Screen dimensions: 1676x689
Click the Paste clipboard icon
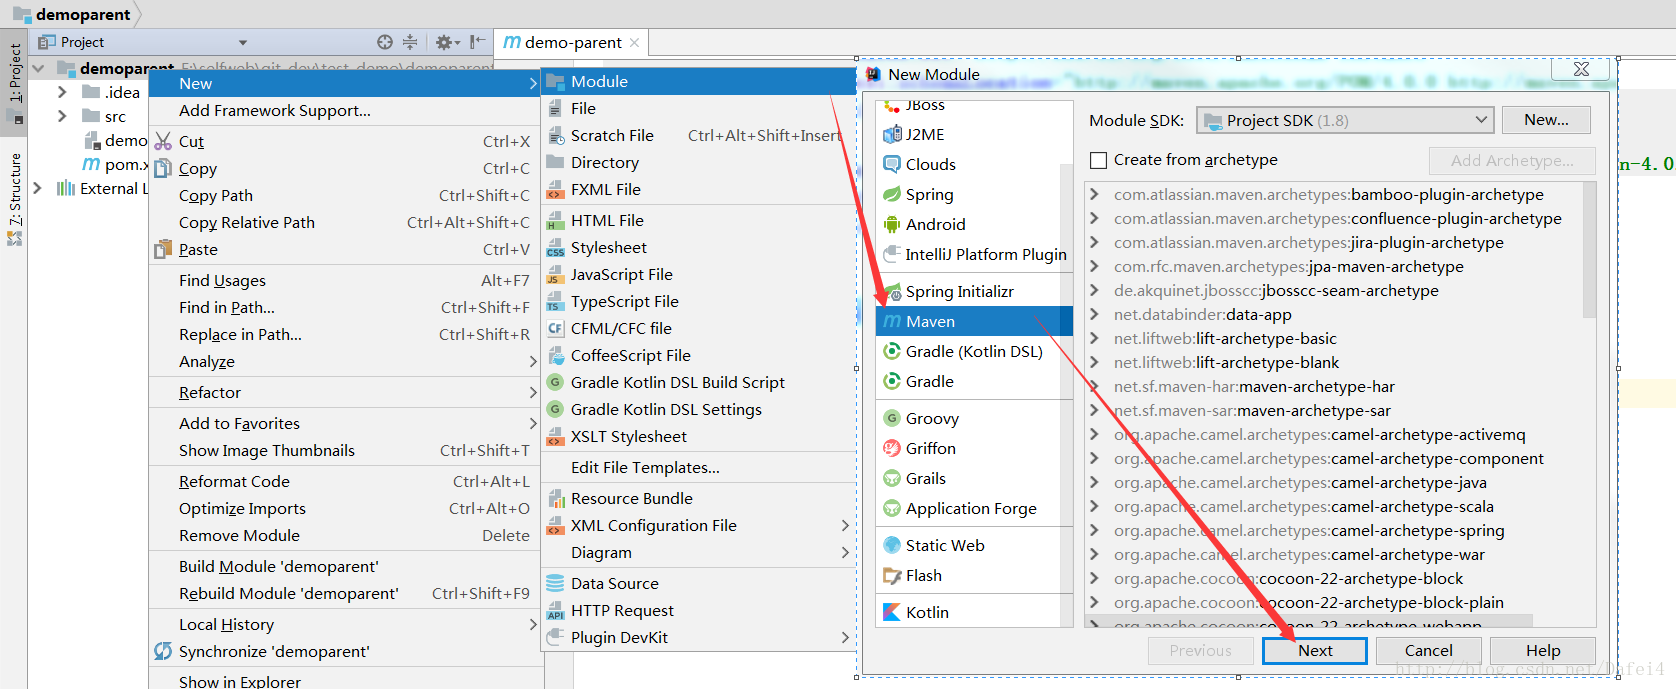[163, 249]
